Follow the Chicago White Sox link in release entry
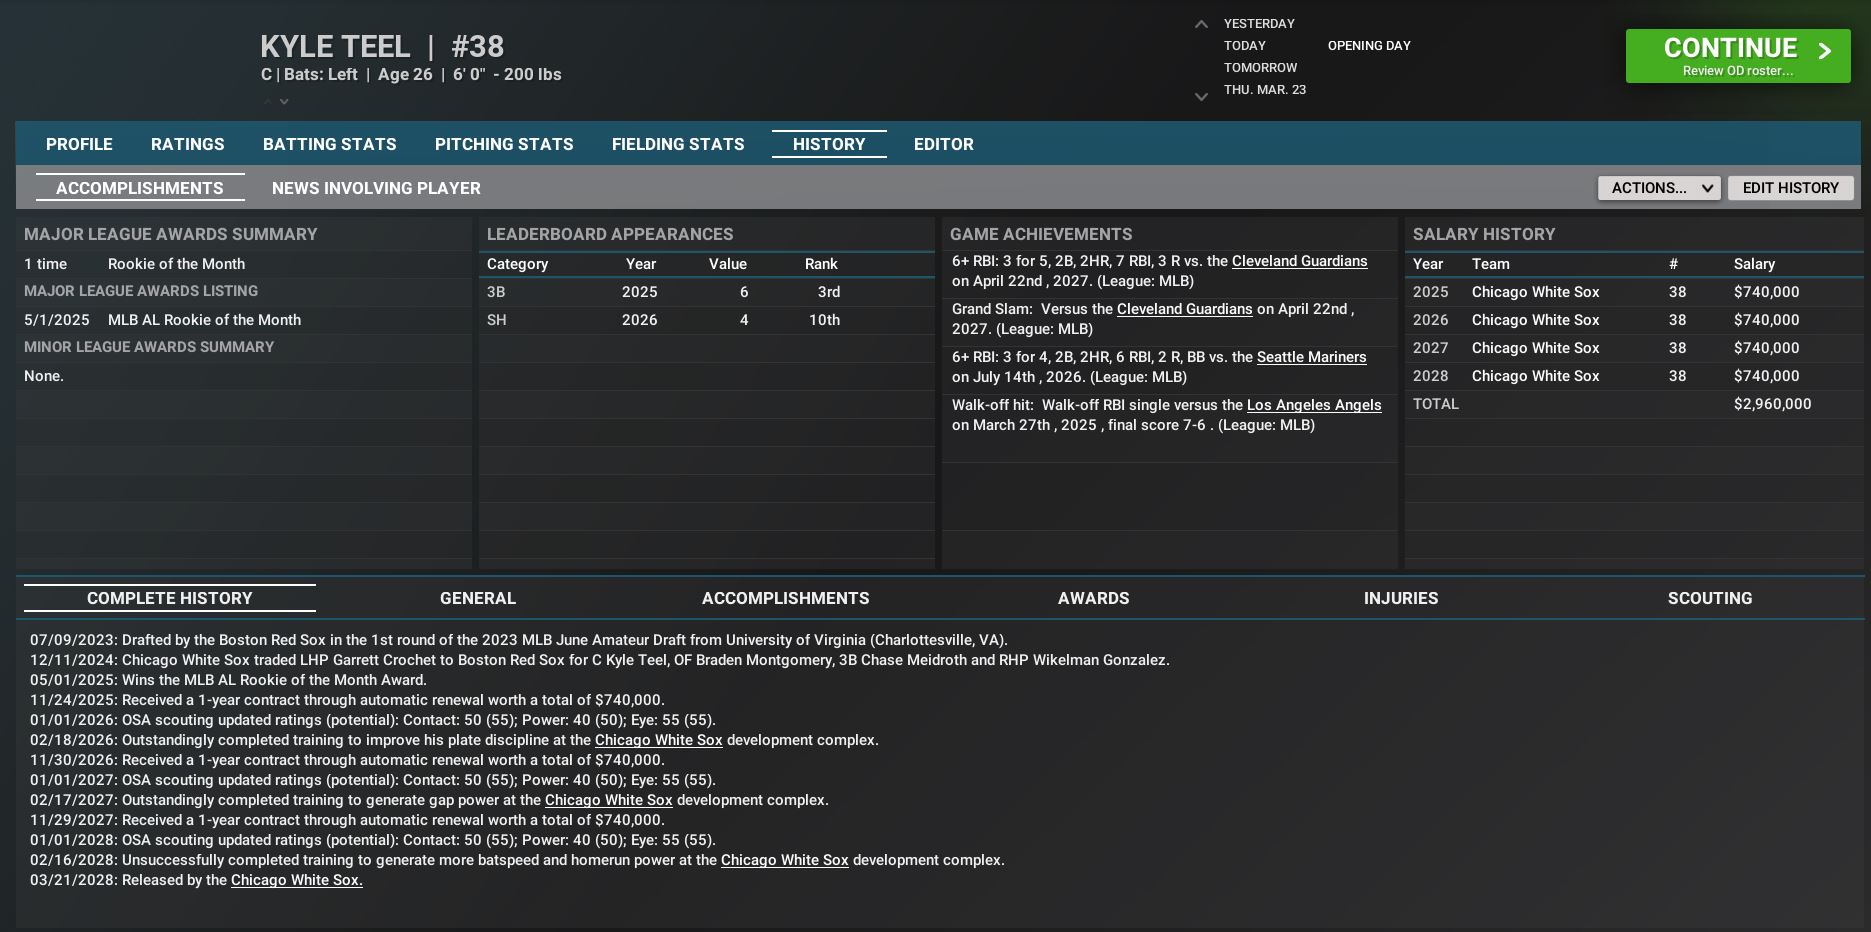 296,880
